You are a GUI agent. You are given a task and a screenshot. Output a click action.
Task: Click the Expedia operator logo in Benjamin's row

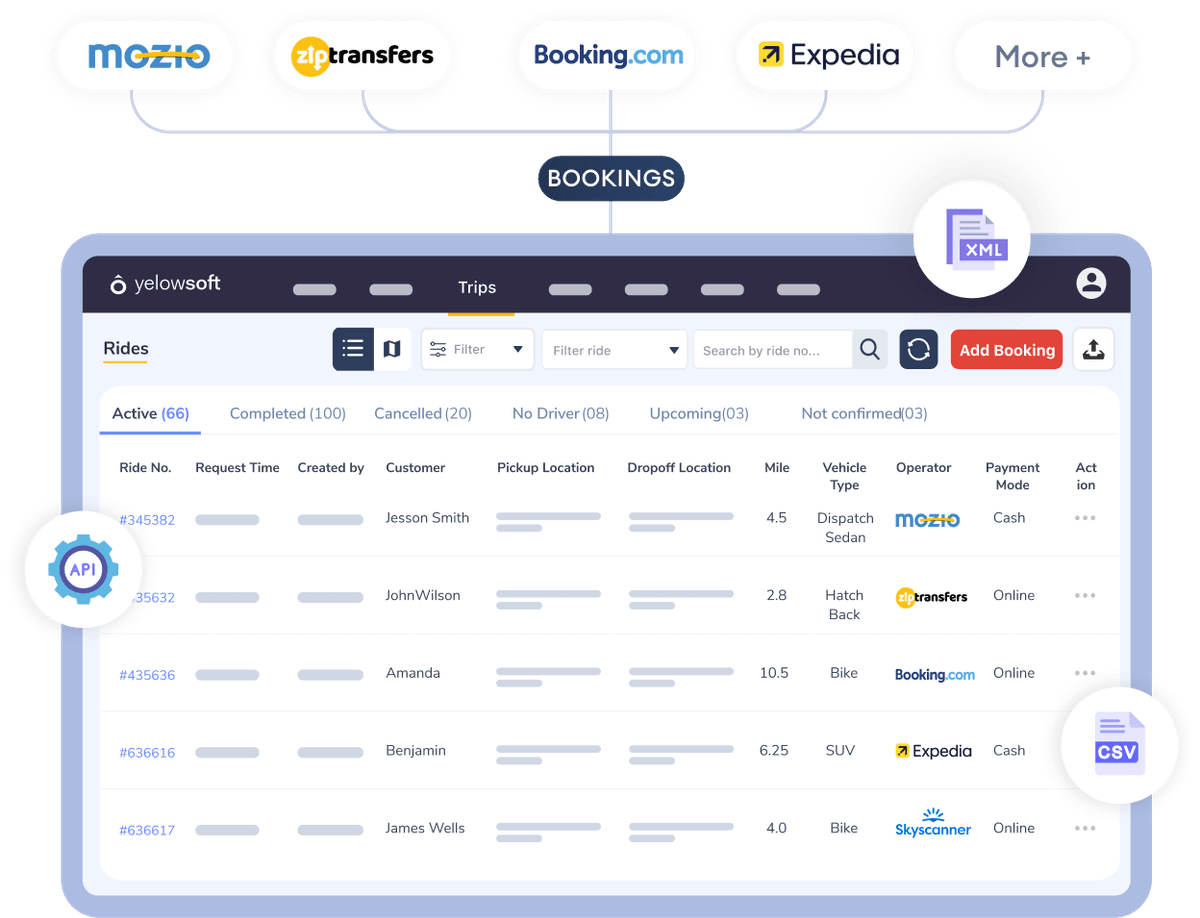click(x=933, y=750)
